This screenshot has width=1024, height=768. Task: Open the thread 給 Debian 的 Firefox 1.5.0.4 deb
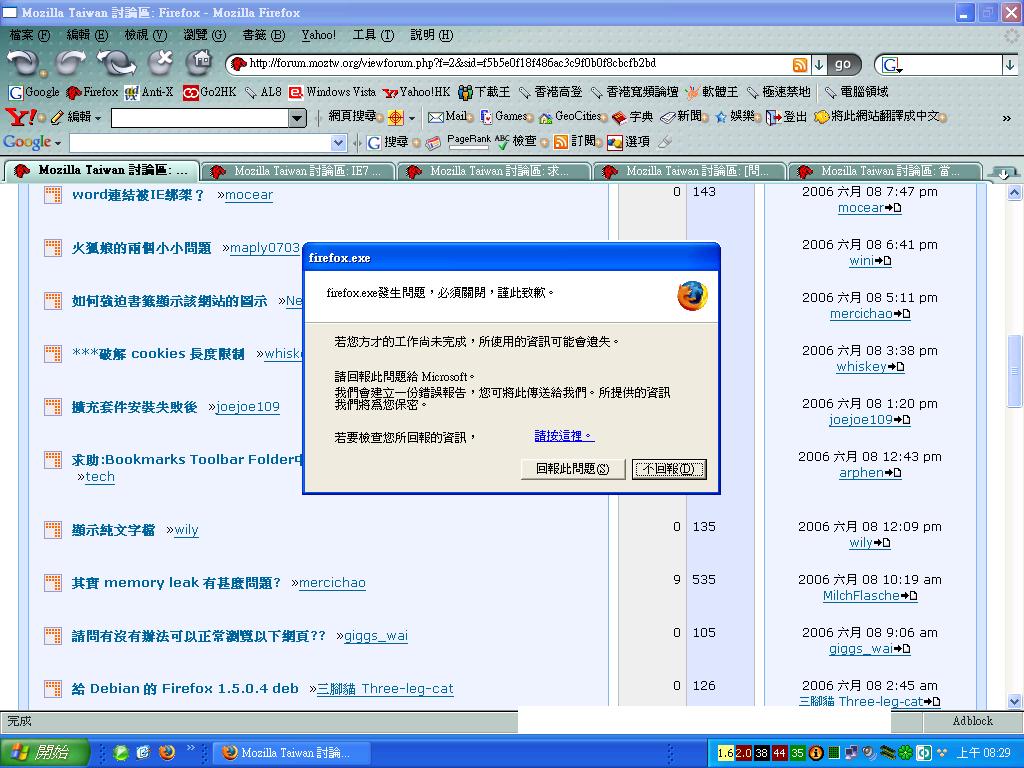(x=185, y=688)
